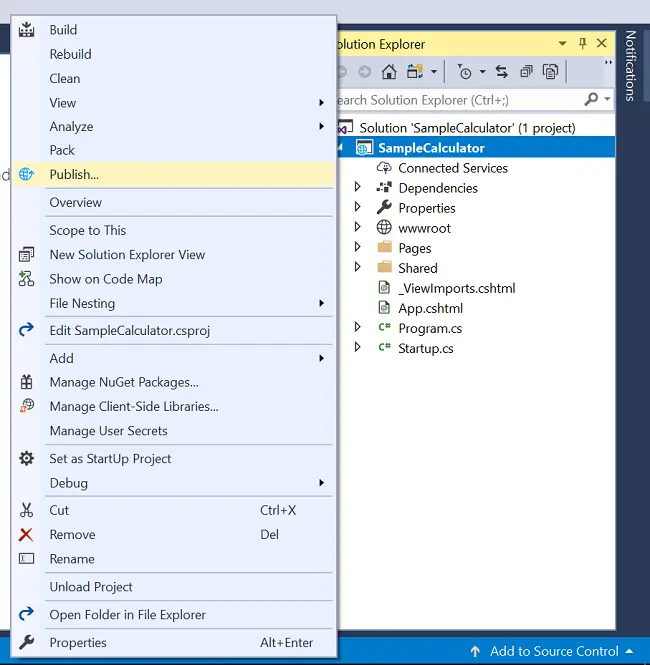
Task: Click the Switch Views icon in Solution Explorer toolbar
Action: pyautogui.click(x=415, y=72)
